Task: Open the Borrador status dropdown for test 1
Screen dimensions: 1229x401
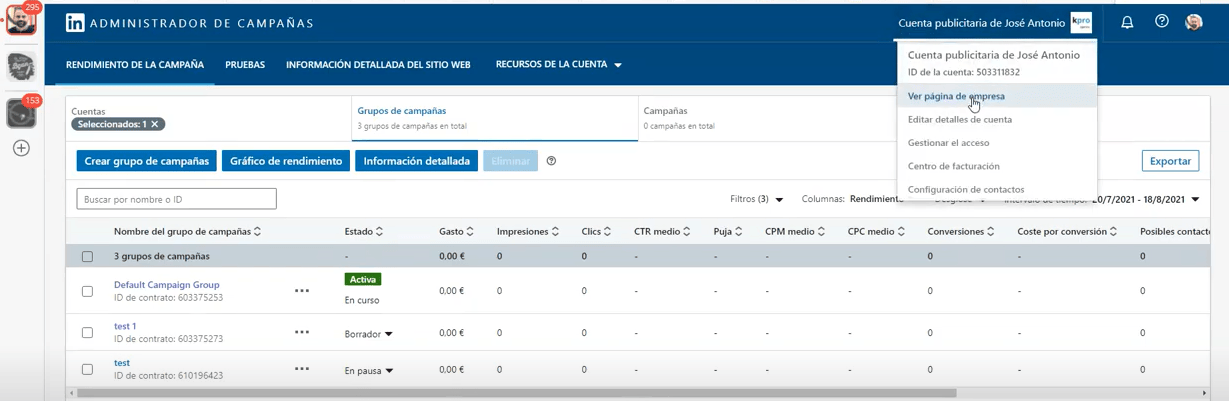Action: tap(369, 334)
